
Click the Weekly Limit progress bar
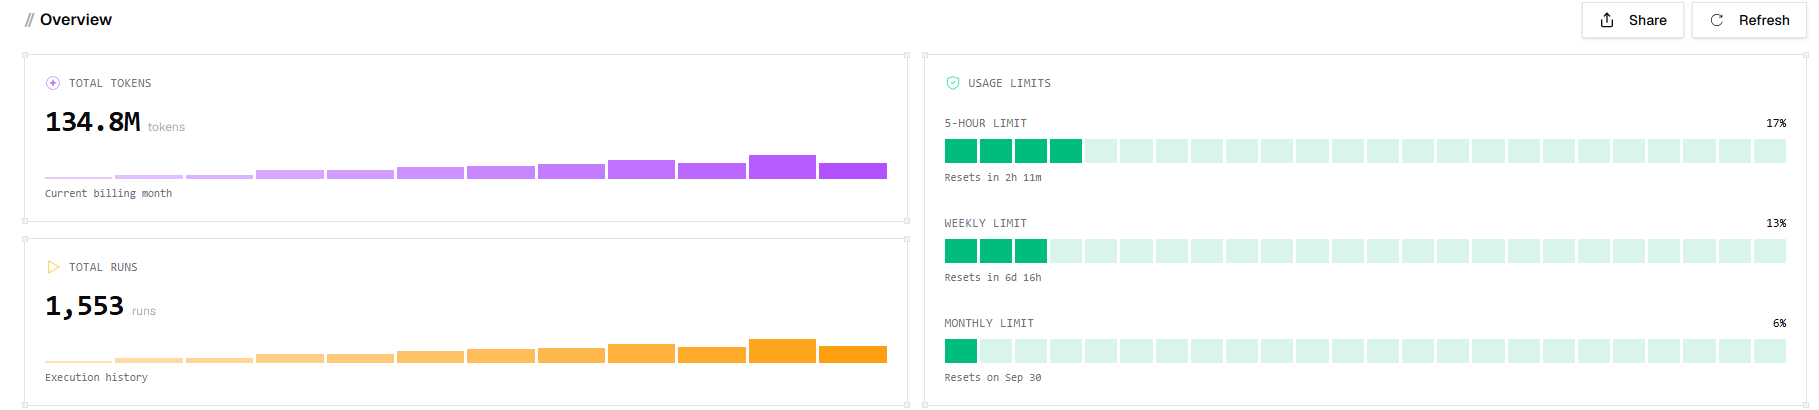pyautogui.click(x=1365, y=251)
